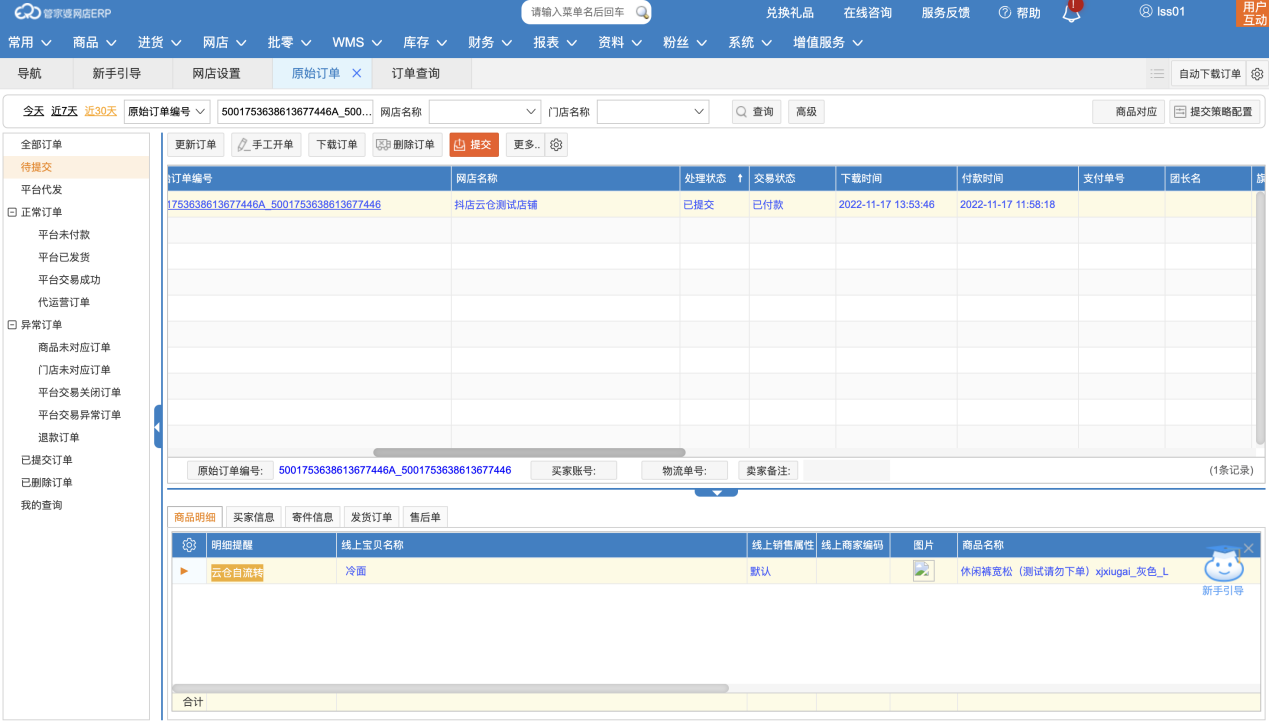The height and width of the screenshot is (722, 1269).
Task: Open the gear in product detail table header
Action: 189,545
